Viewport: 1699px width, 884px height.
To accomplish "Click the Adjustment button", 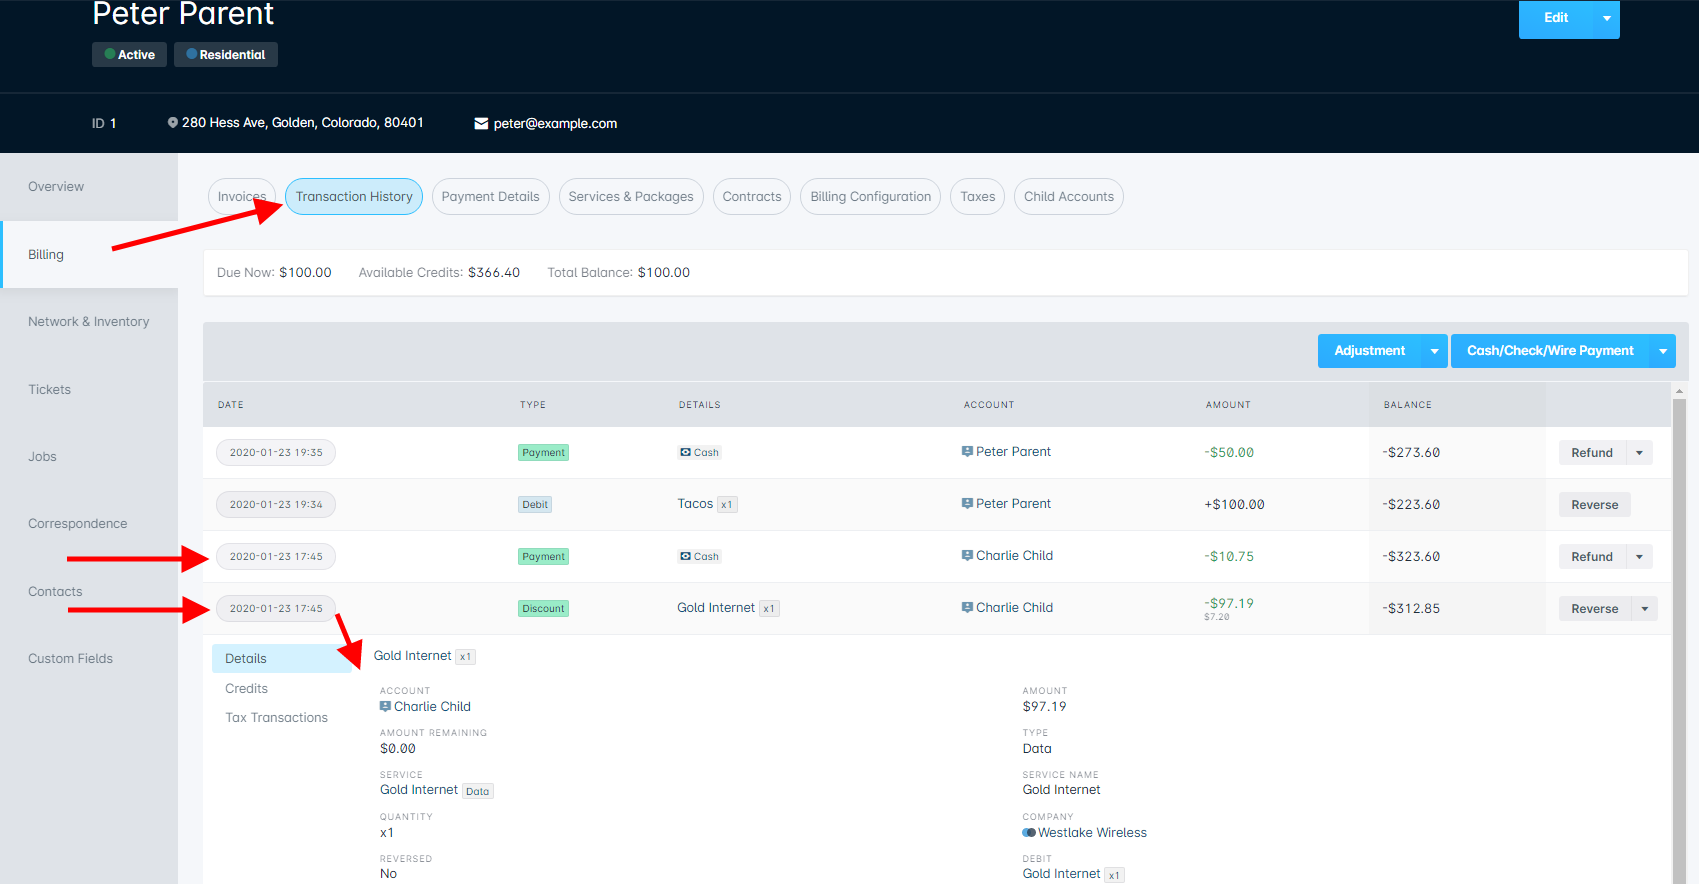I will (x=1369, y=351).
